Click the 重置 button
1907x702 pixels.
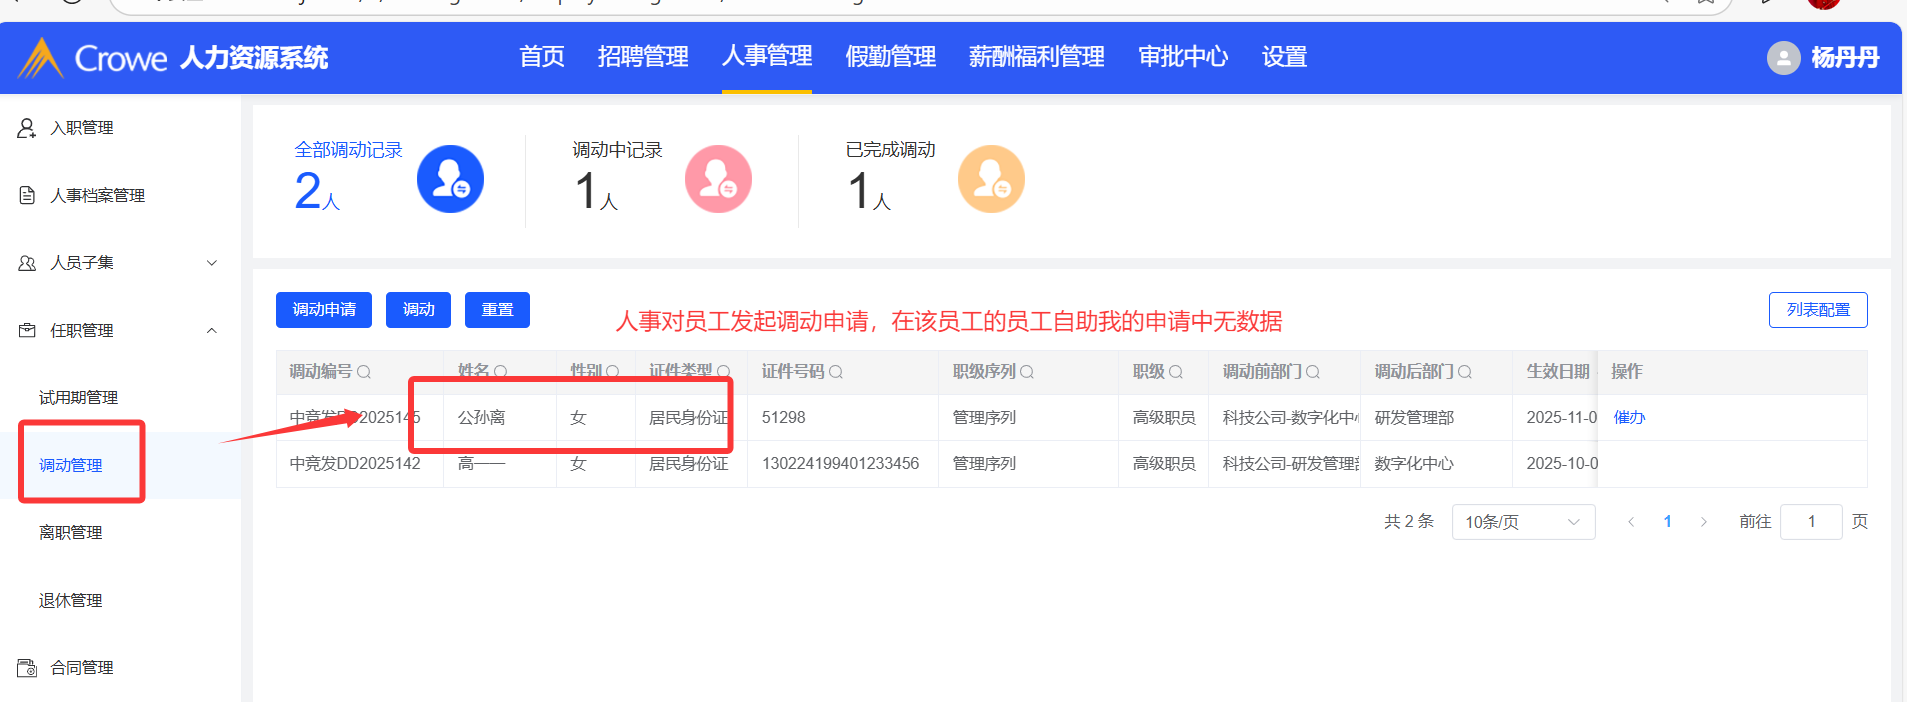(497, 310)
